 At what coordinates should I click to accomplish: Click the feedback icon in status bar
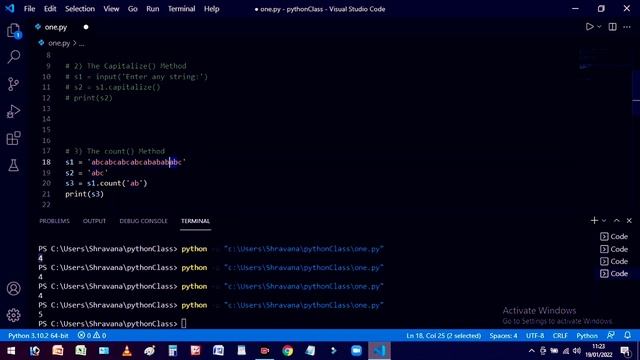(x=611, y=336)
